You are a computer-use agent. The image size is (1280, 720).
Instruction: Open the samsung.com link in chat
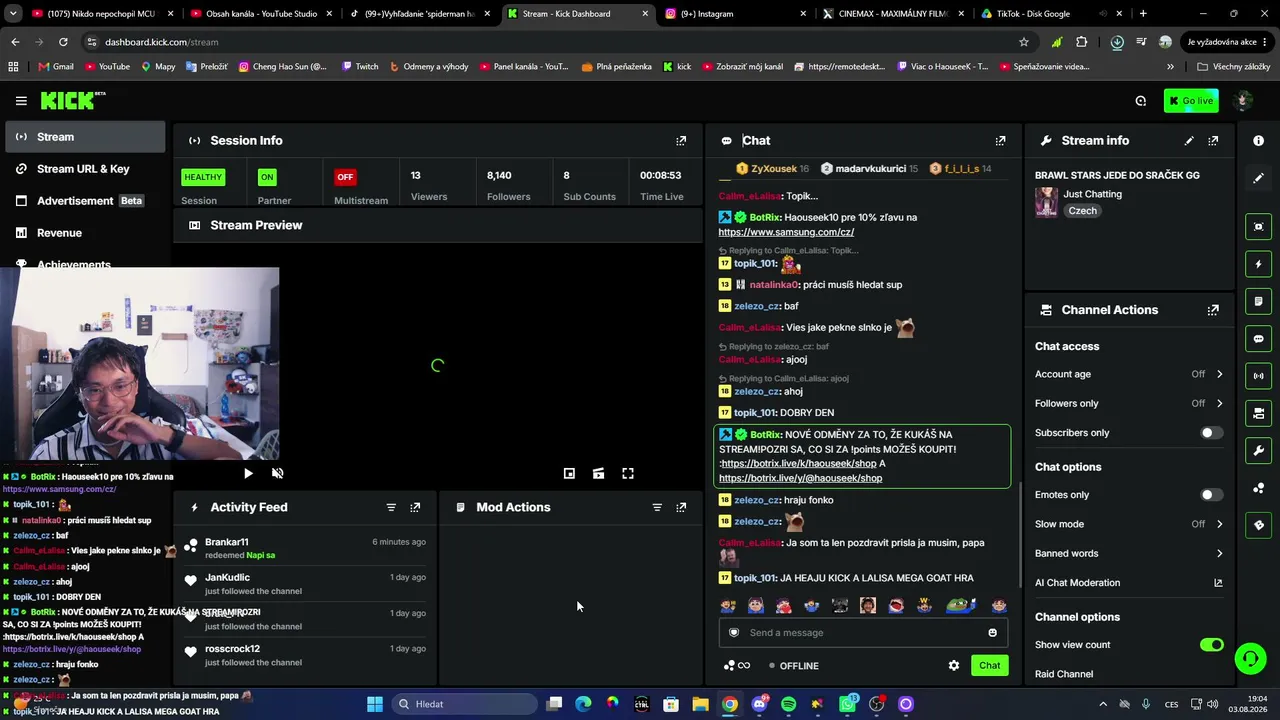tap(786, 232)
